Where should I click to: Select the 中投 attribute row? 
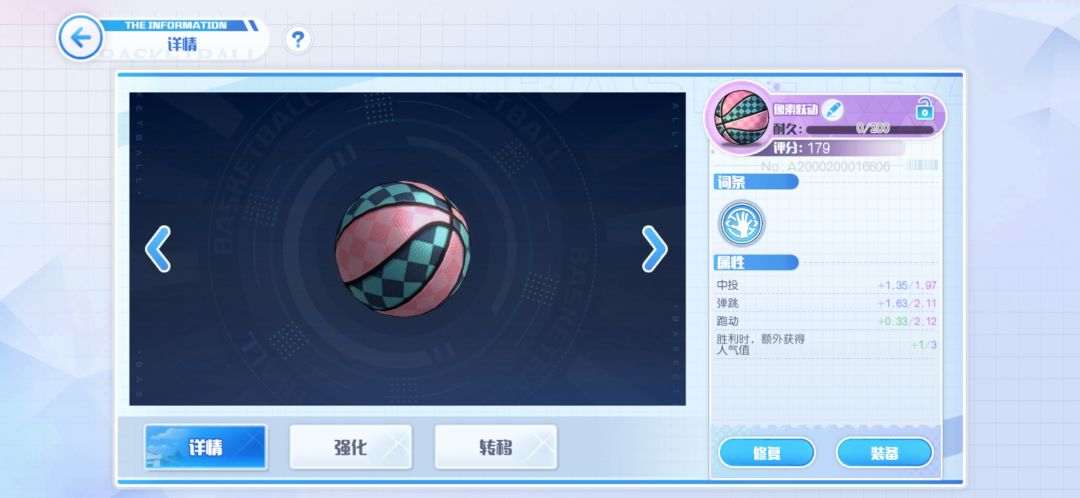827,285
